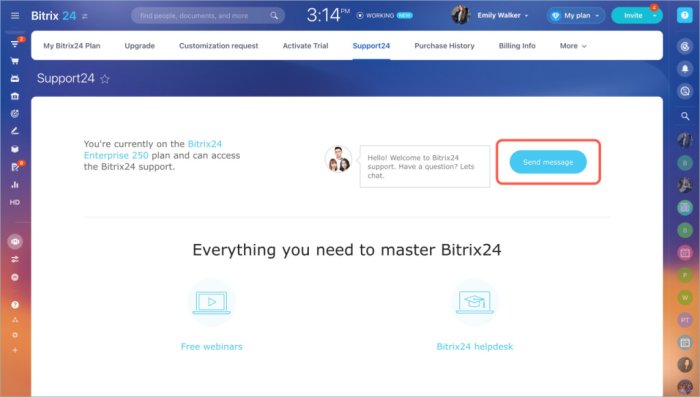Expand the Invite button dropdown arrow
The image size is (700, 397).
[654, 16]
